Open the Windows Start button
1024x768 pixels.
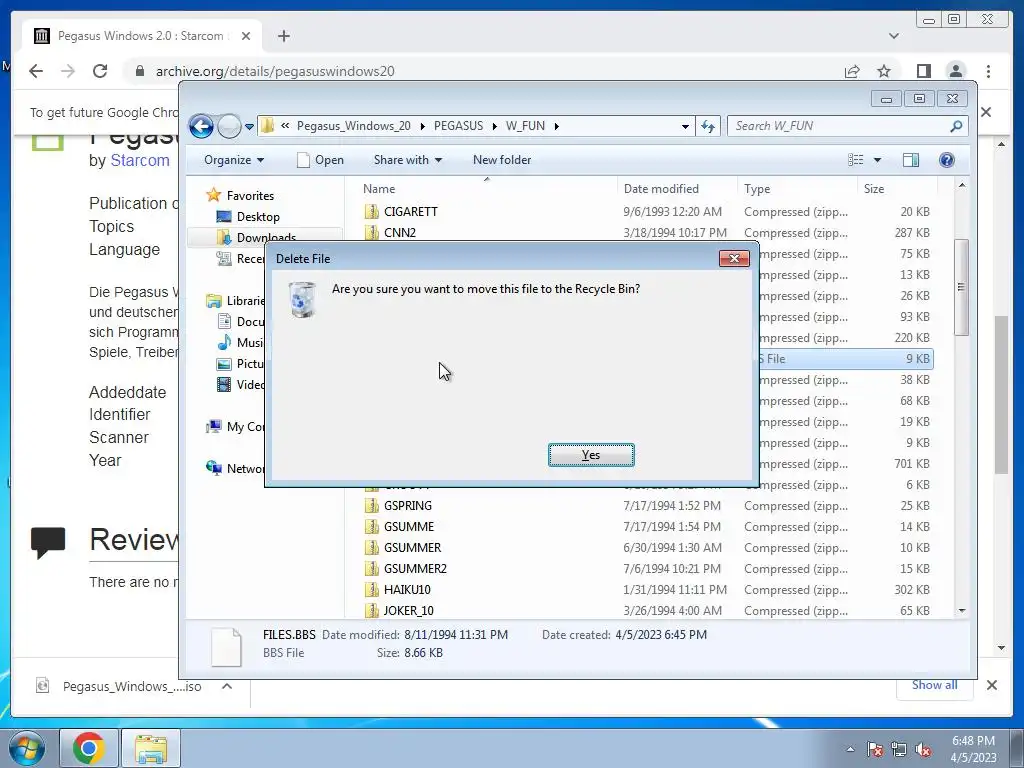pos(27,748)
